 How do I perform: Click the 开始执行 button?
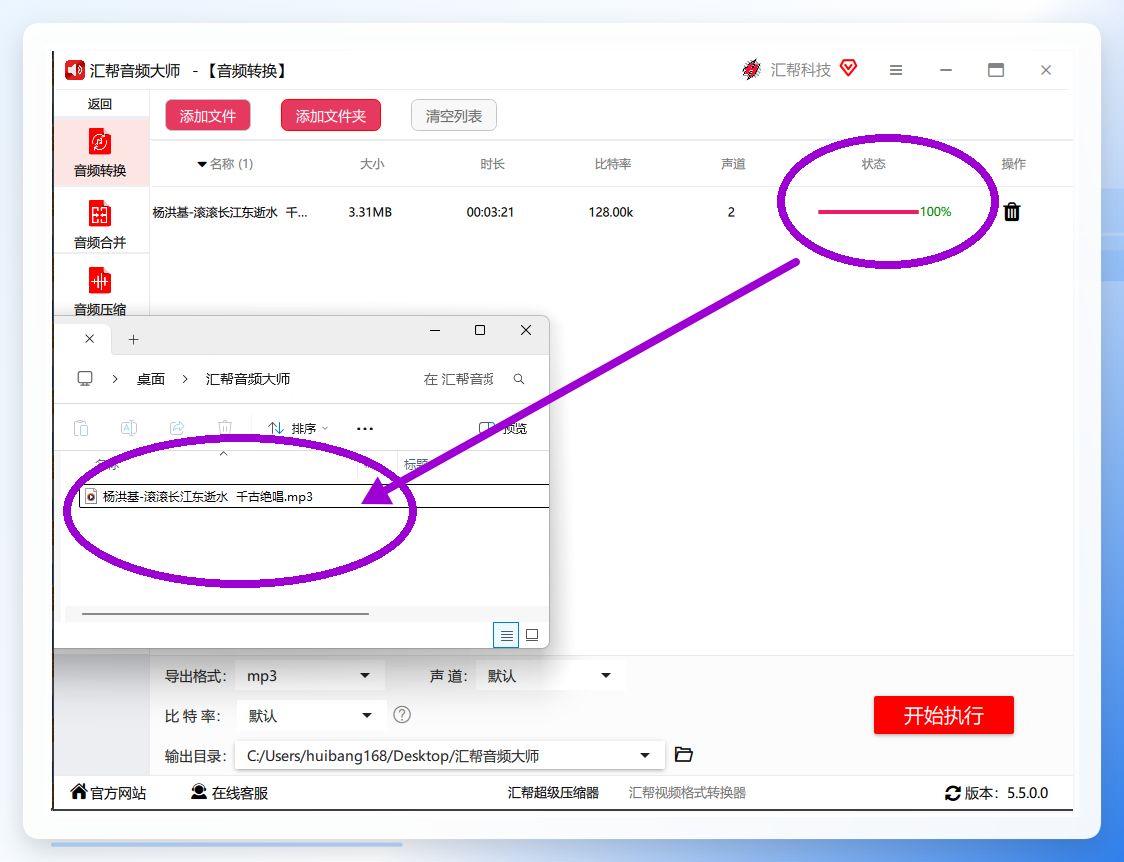tap(943, 715)
